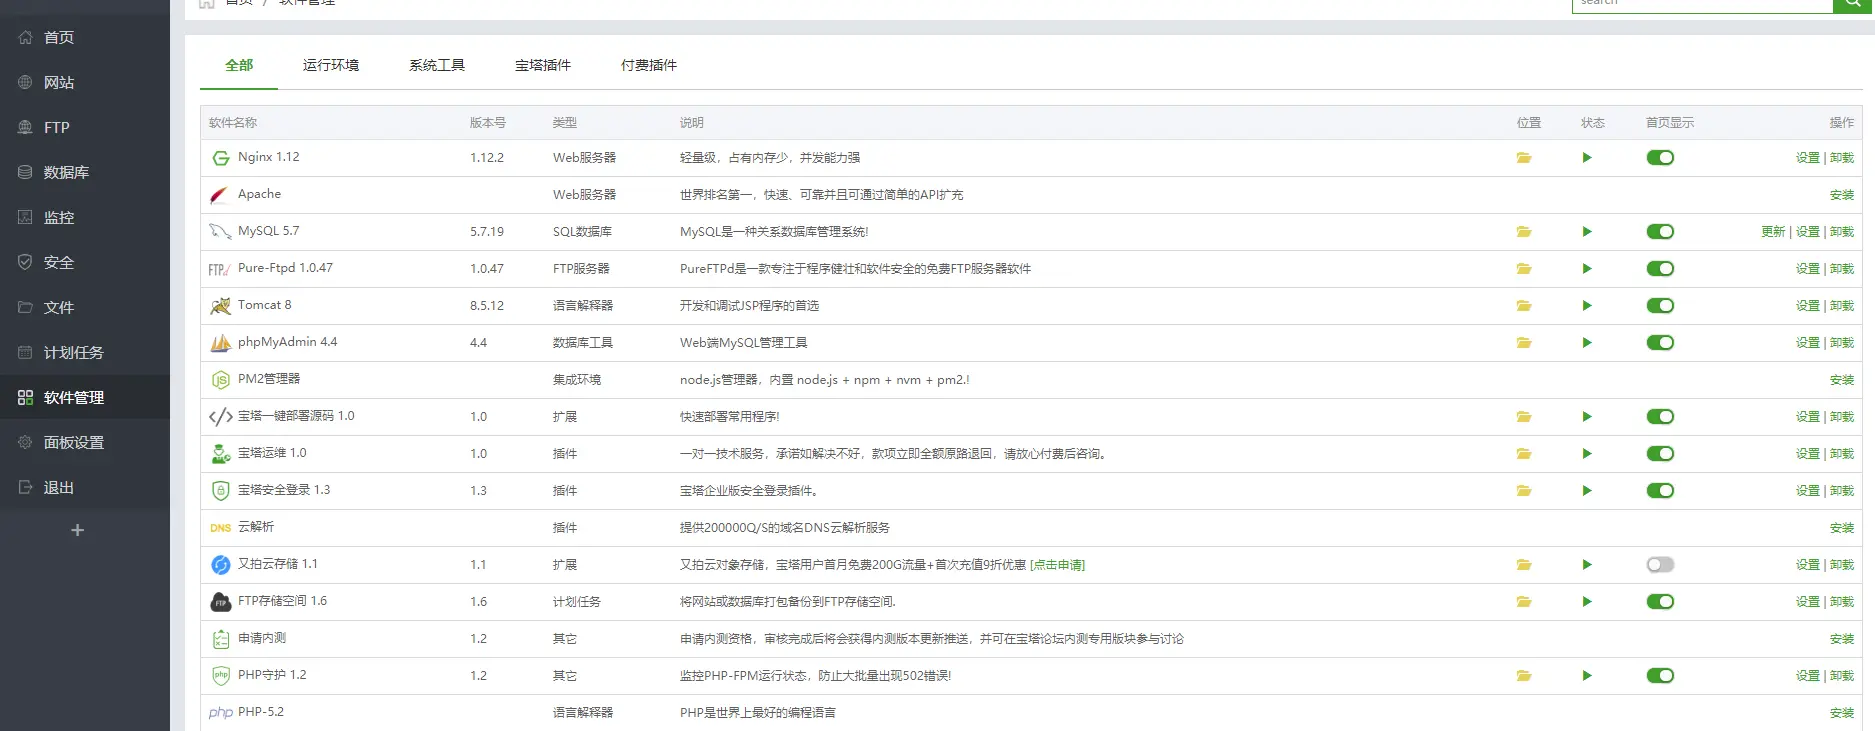Click the Tomcat 8 status play icon
Viewport: 1875px width, 731px height.
[1587, 306]
